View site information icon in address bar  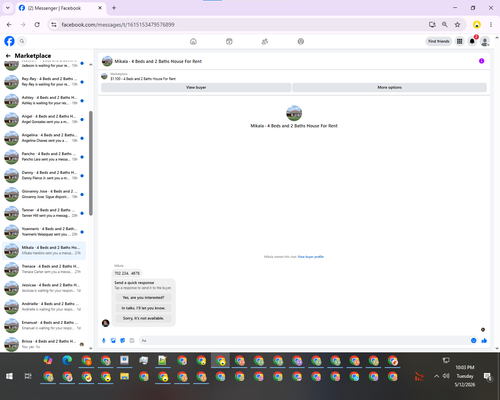pyautogui.click(x=54, y=25)
